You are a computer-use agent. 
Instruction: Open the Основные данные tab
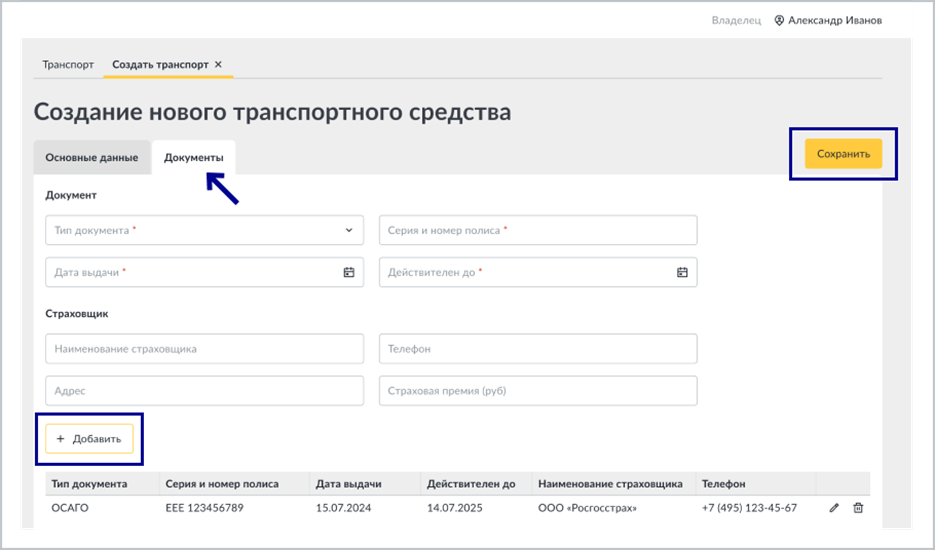(x=92, y=157)
